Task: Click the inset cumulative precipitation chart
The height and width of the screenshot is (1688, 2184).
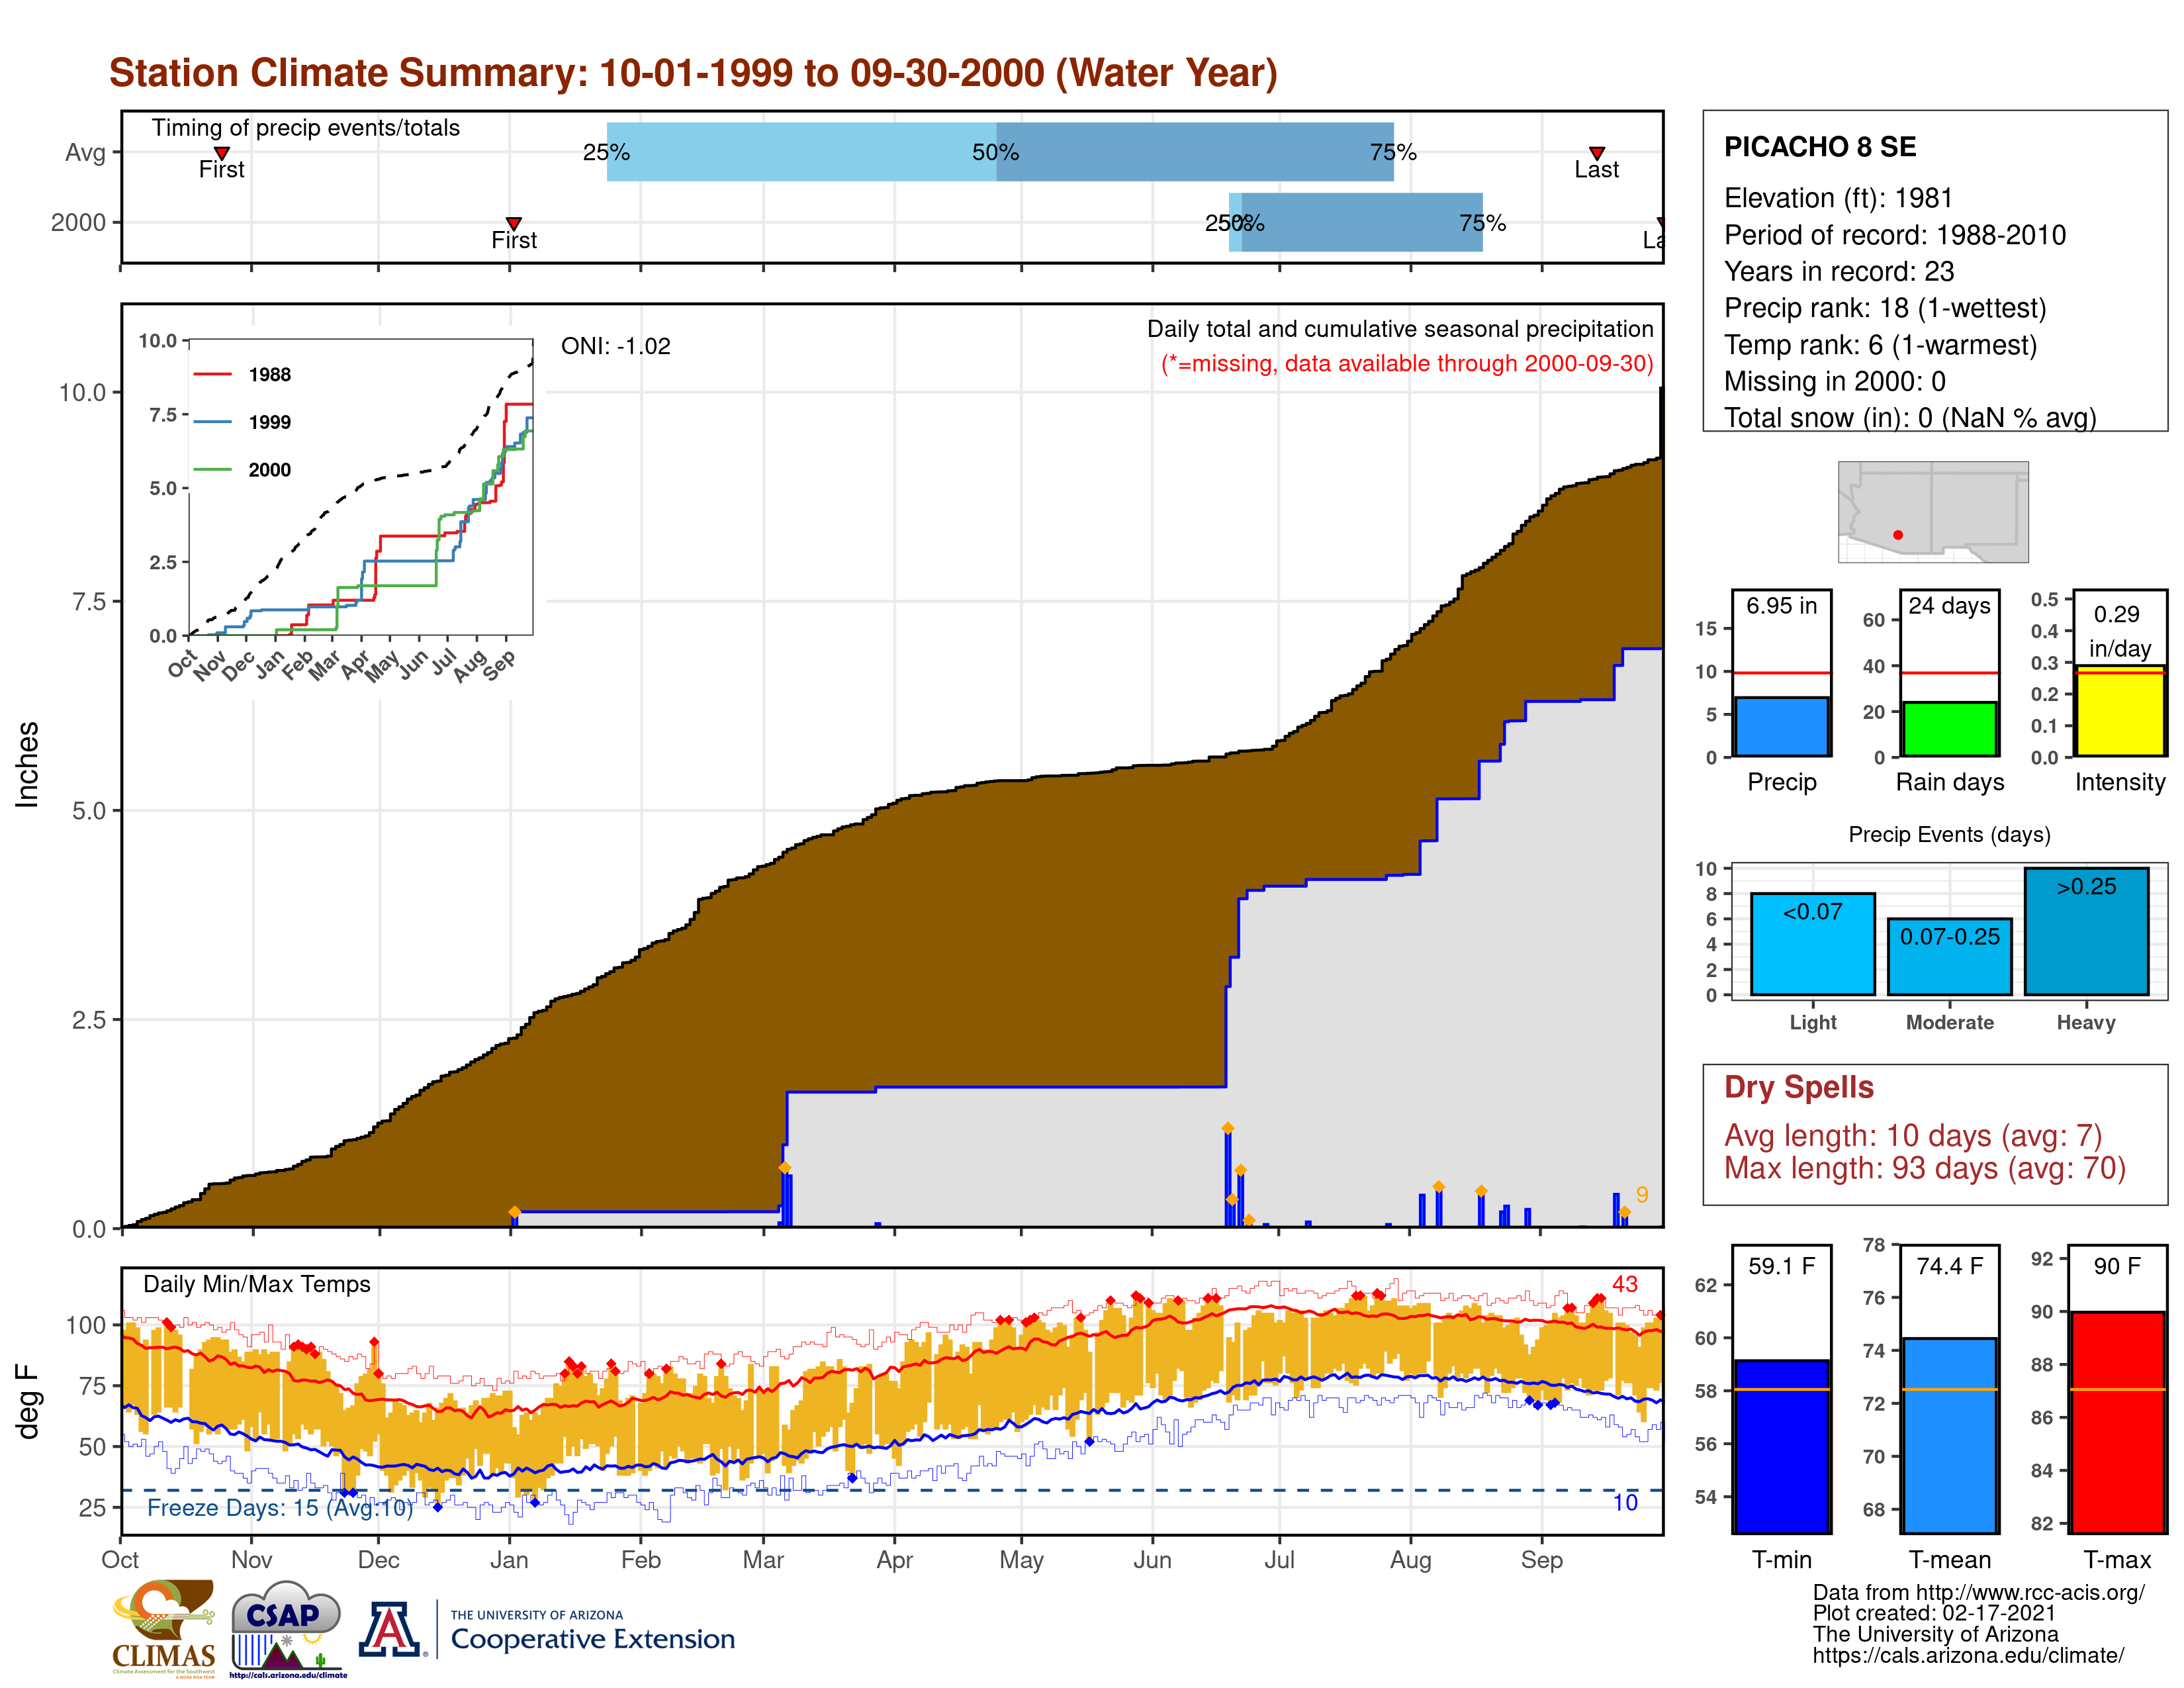Action: pyautogui.click(x=360, y=487)
